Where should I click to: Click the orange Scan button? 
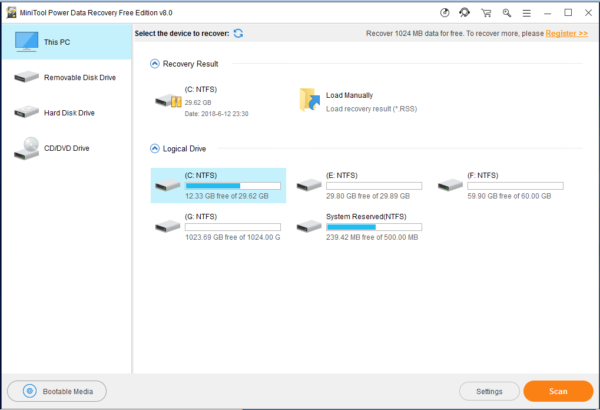[558, 391]
